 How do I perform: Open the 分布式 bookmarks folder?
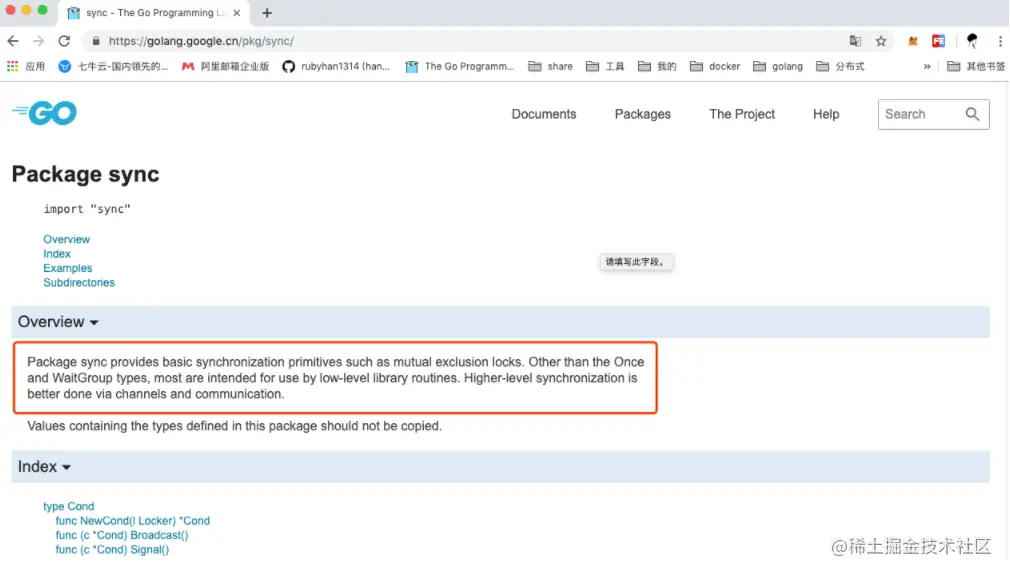coord(840,66)
